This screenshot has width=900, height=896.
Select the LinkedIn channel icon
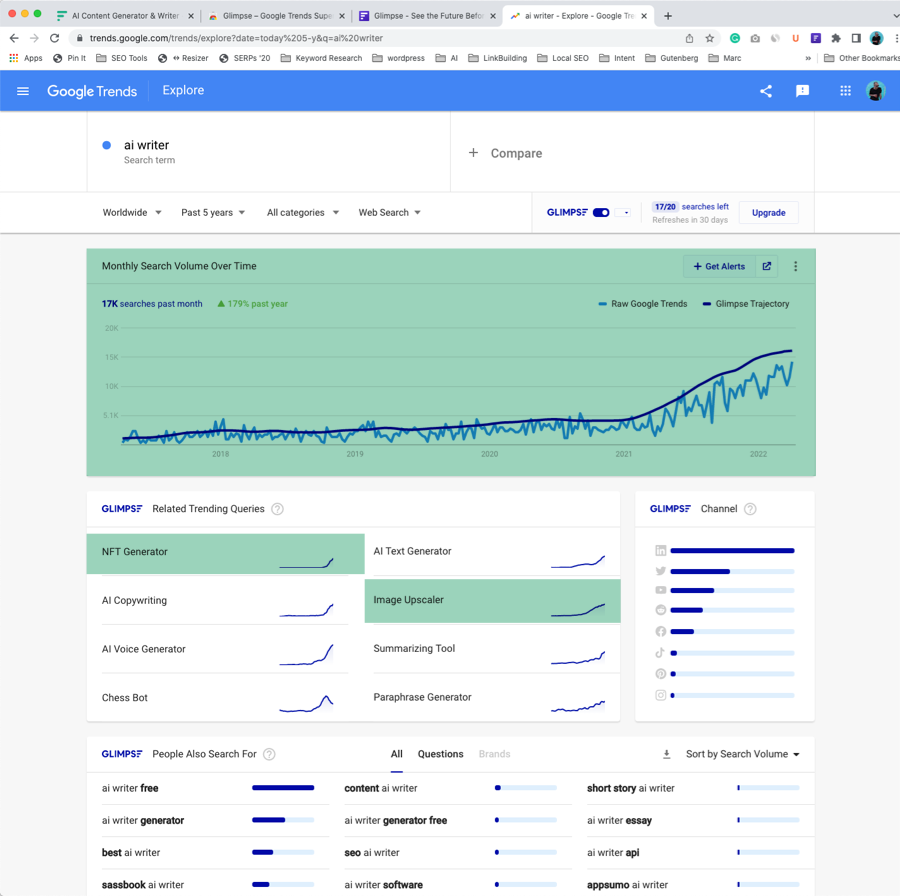pos(661,550)
